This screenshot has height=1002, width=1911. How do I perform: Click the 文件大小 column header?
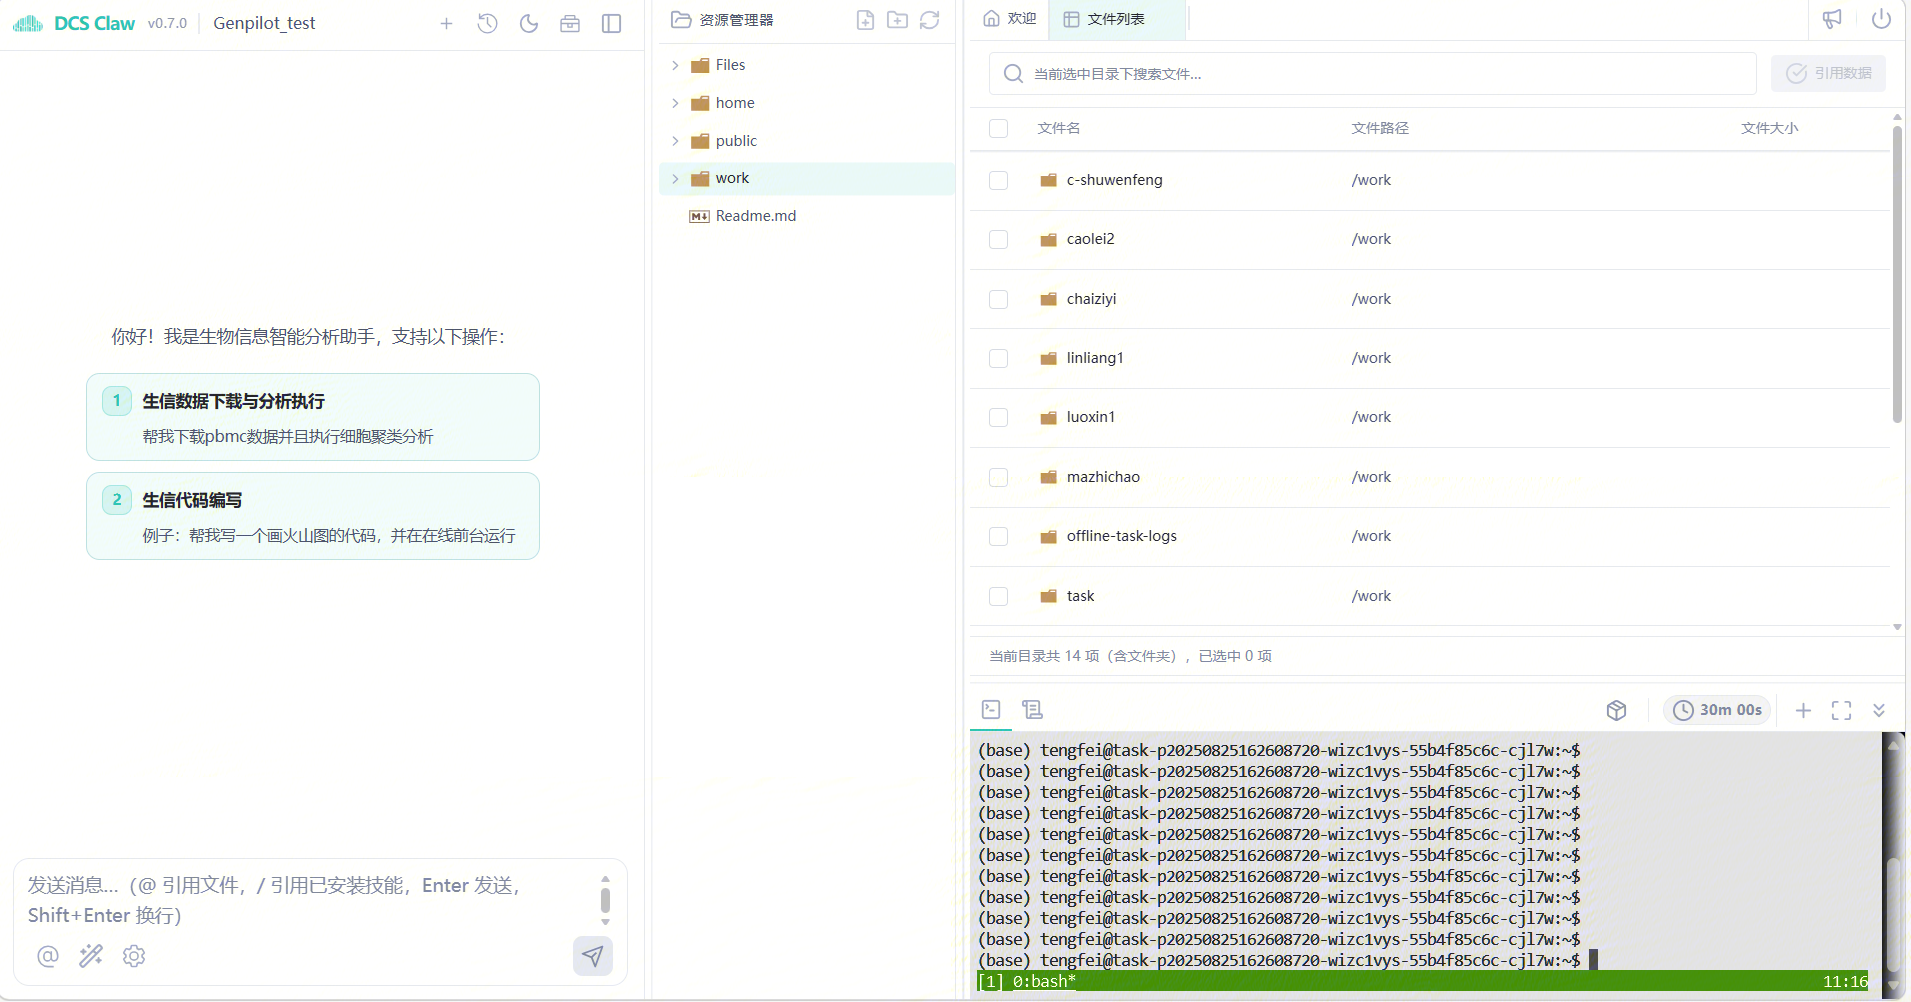pyautogui.click(x=1769, y=128)
